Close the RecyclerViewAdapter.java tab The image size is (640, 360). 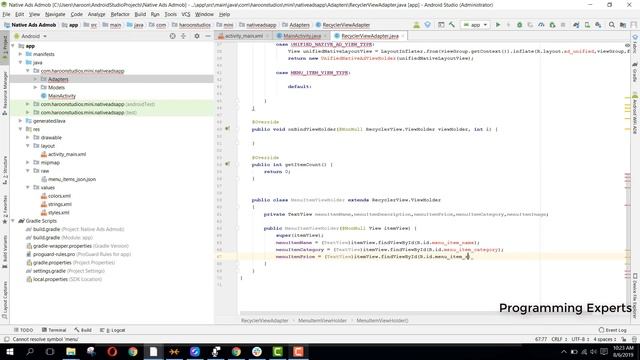[403, 36]
